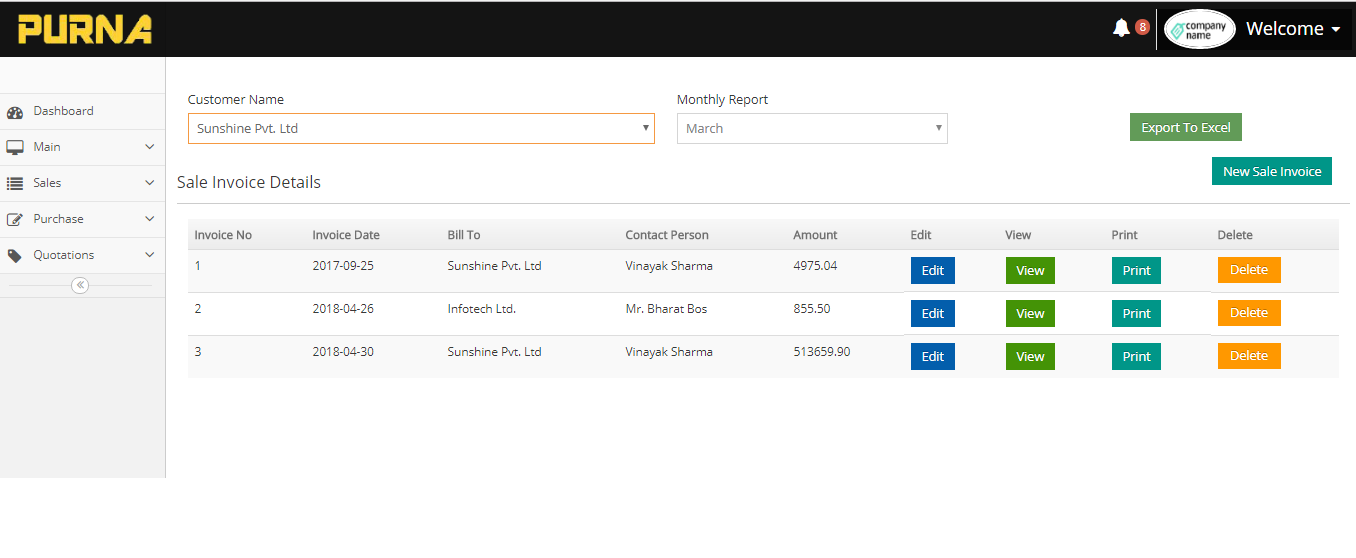View the Infotech Ltd. invoice
This screenshot has height=558, width=1356.
pos(1029,314)
